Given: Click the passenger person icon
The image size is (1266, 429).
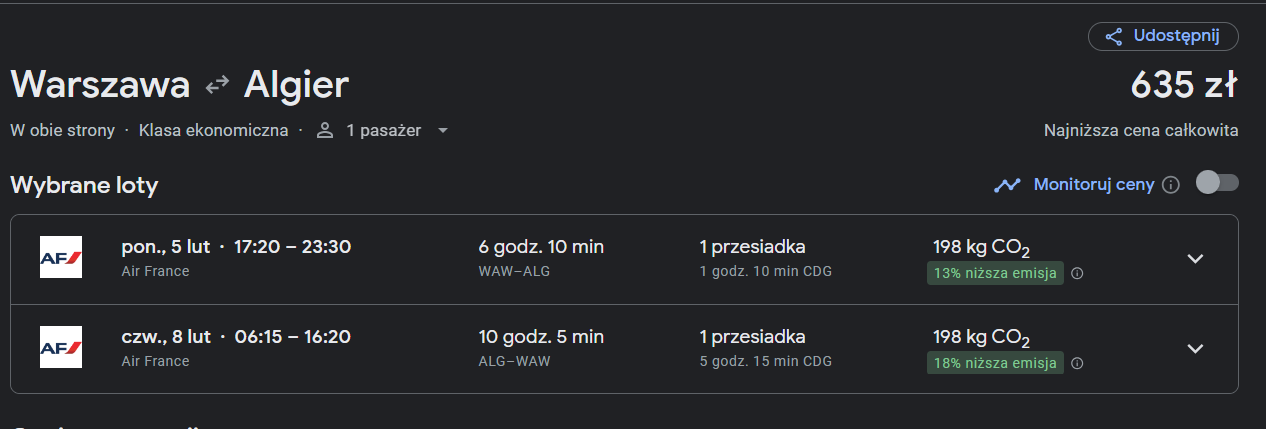Looking at the screenshot, I should [324, 130].
